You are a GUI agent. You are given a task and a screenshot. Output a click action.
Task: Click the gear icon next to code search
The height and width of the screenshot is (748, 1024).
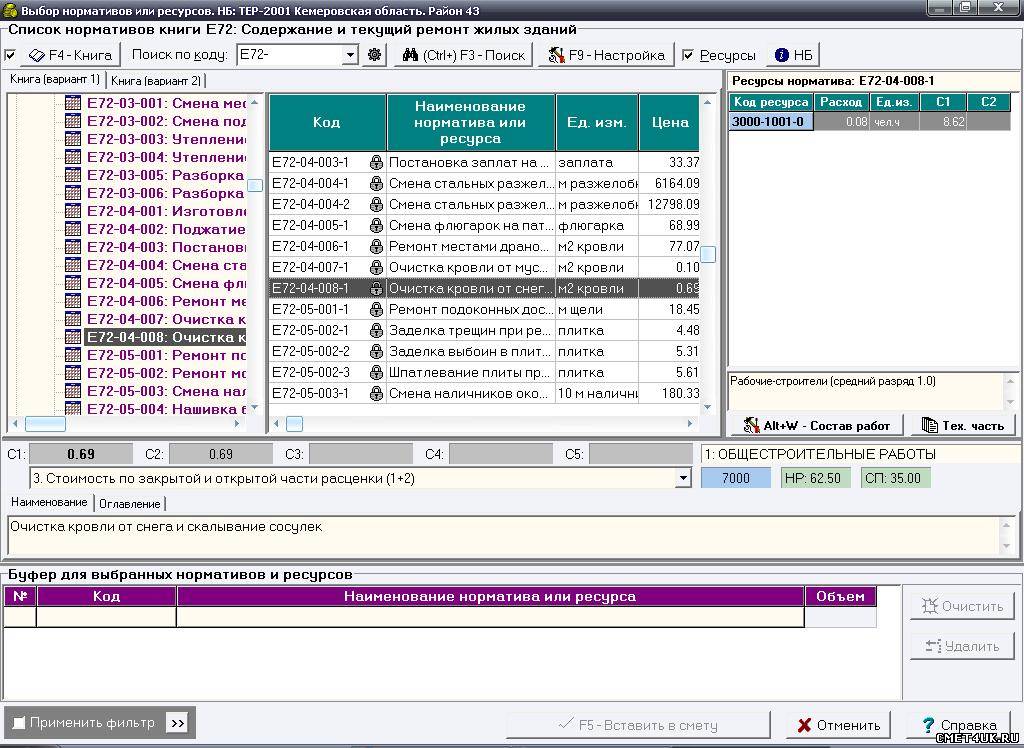(374, 55)
